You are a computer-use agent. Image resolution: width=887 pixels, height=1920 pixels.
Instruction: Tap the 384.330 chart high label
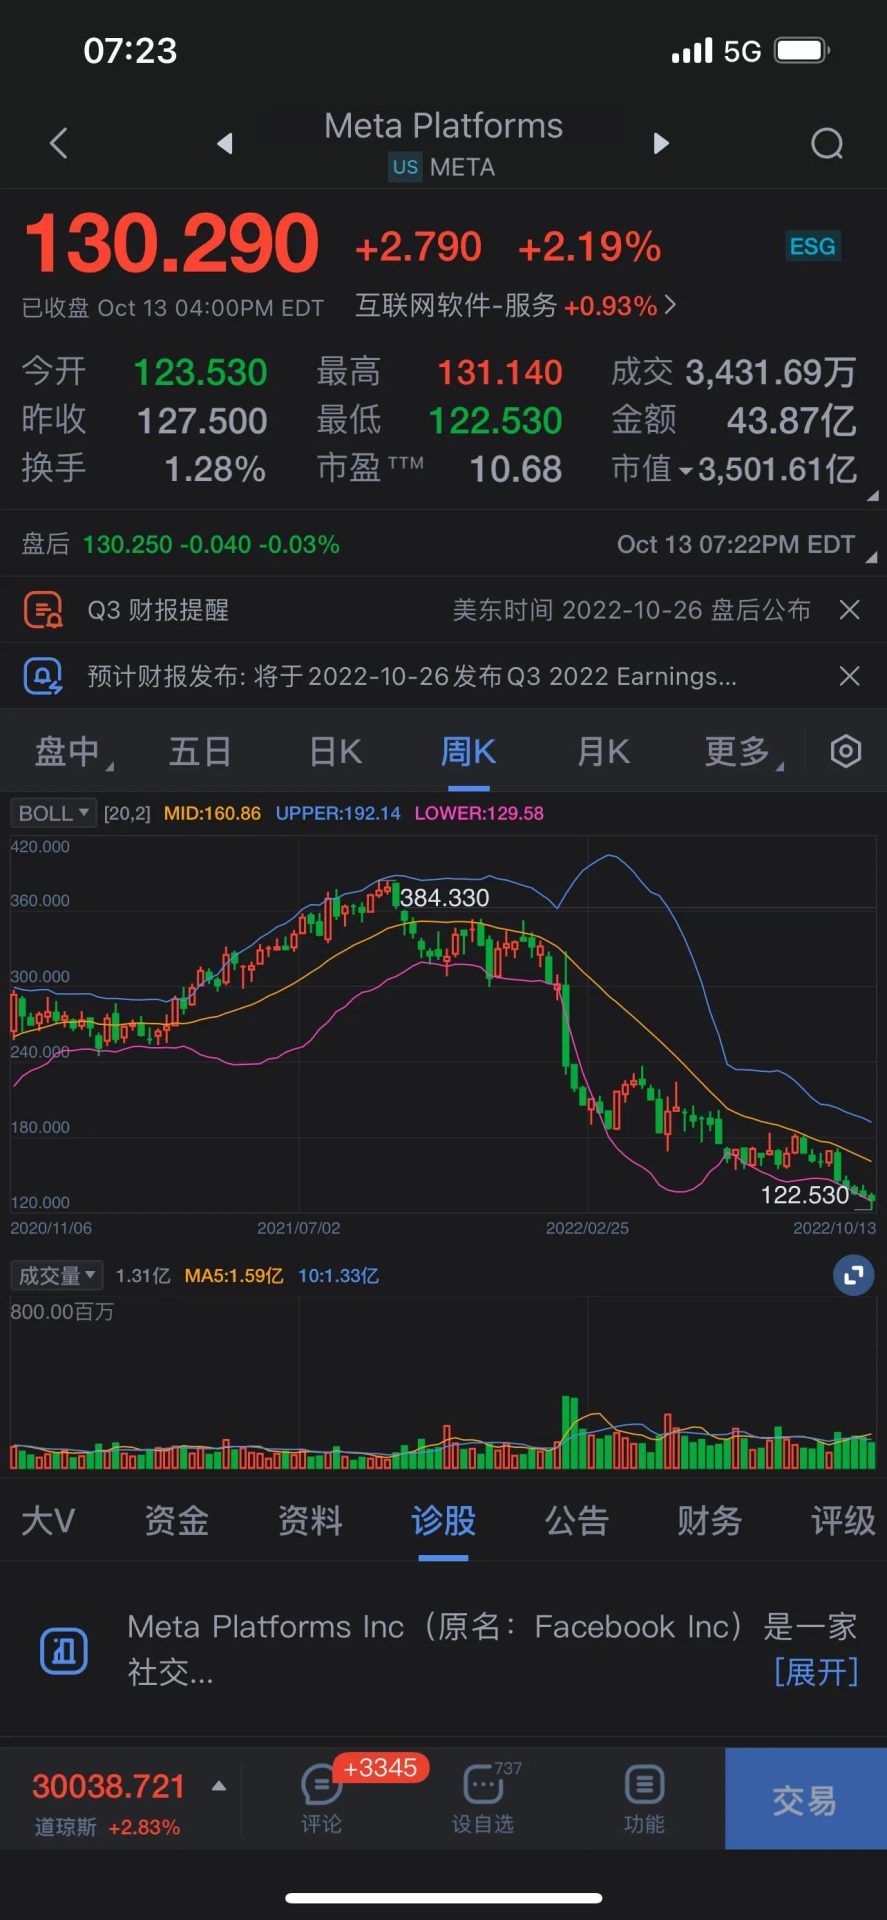445,898
